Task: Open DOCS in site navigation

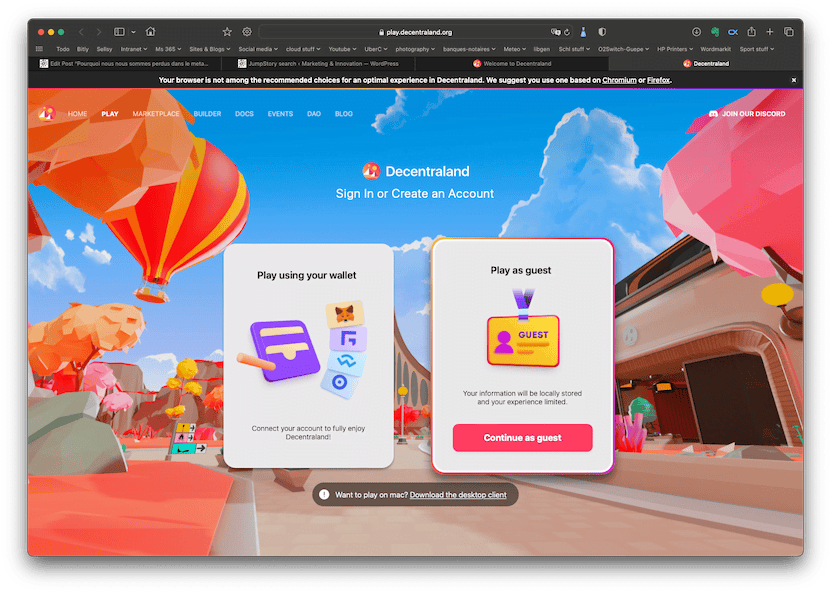Action: click(244, 114)
